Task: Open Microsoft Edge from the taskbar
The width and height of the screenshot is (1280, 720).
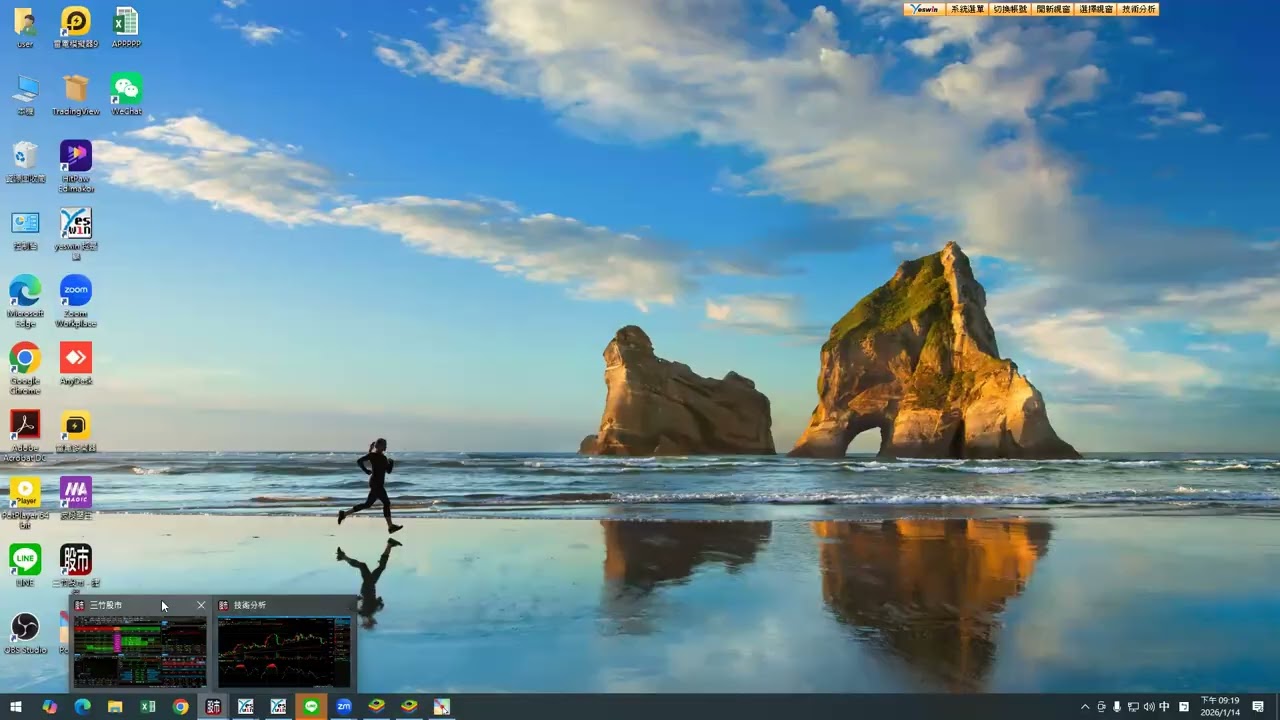Action: click(x=82, y=707)
